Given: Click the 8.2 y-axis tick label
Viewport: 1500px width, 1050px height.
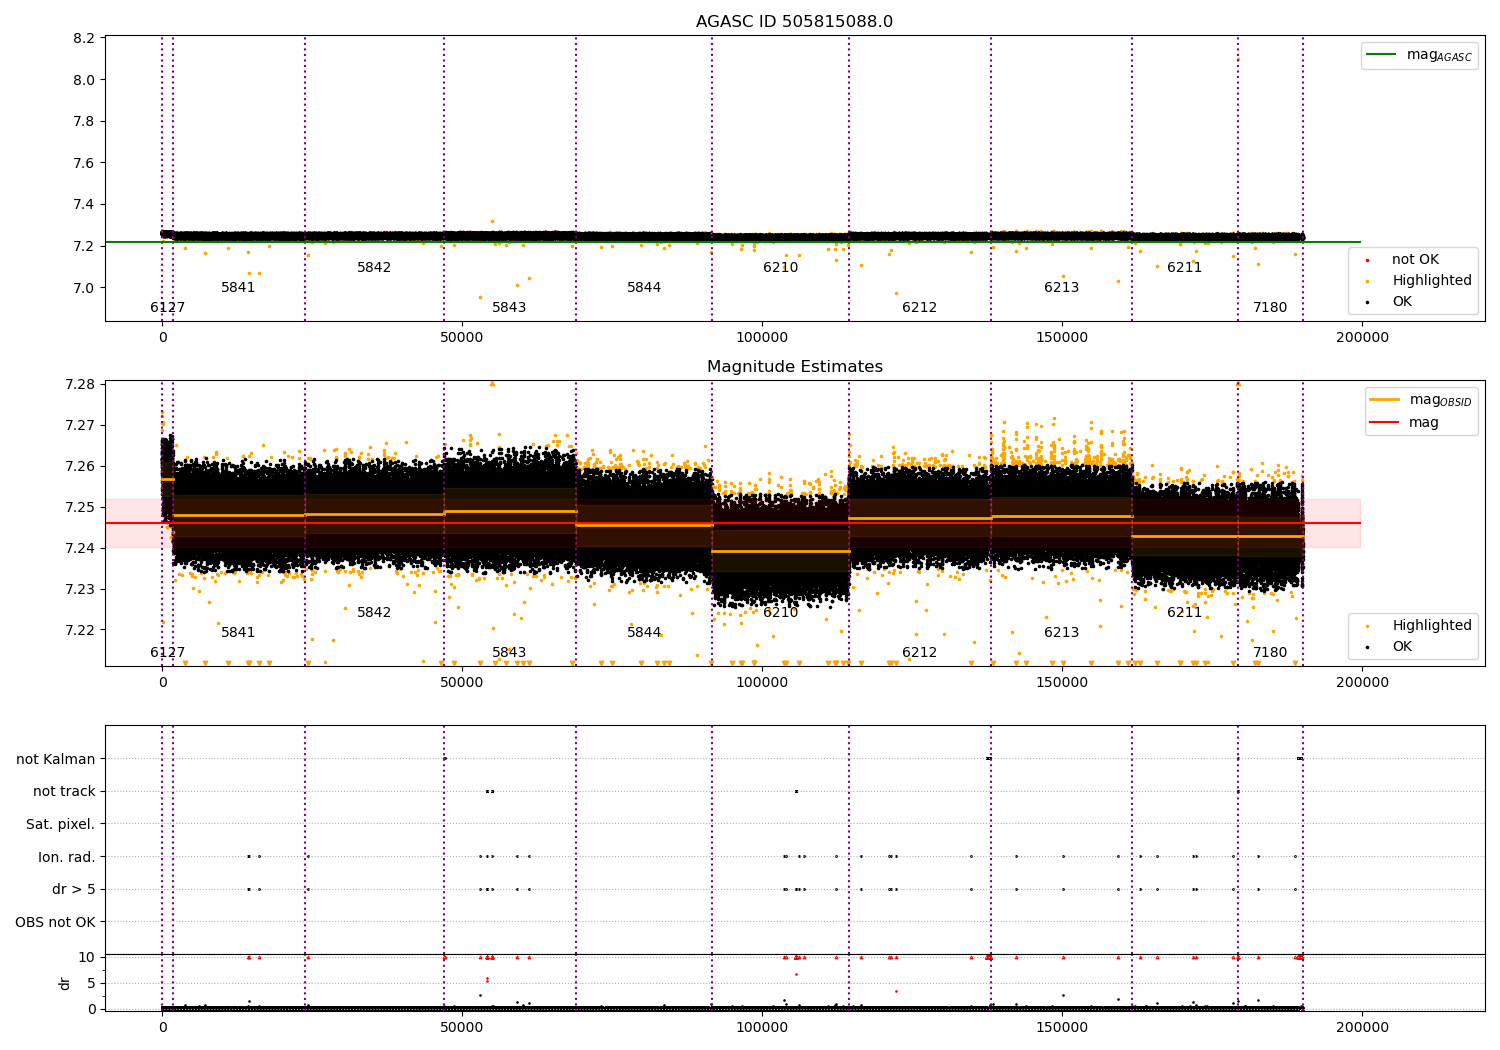Looking at the screenshot, I should pyautogui.click(x=84, y=39).
